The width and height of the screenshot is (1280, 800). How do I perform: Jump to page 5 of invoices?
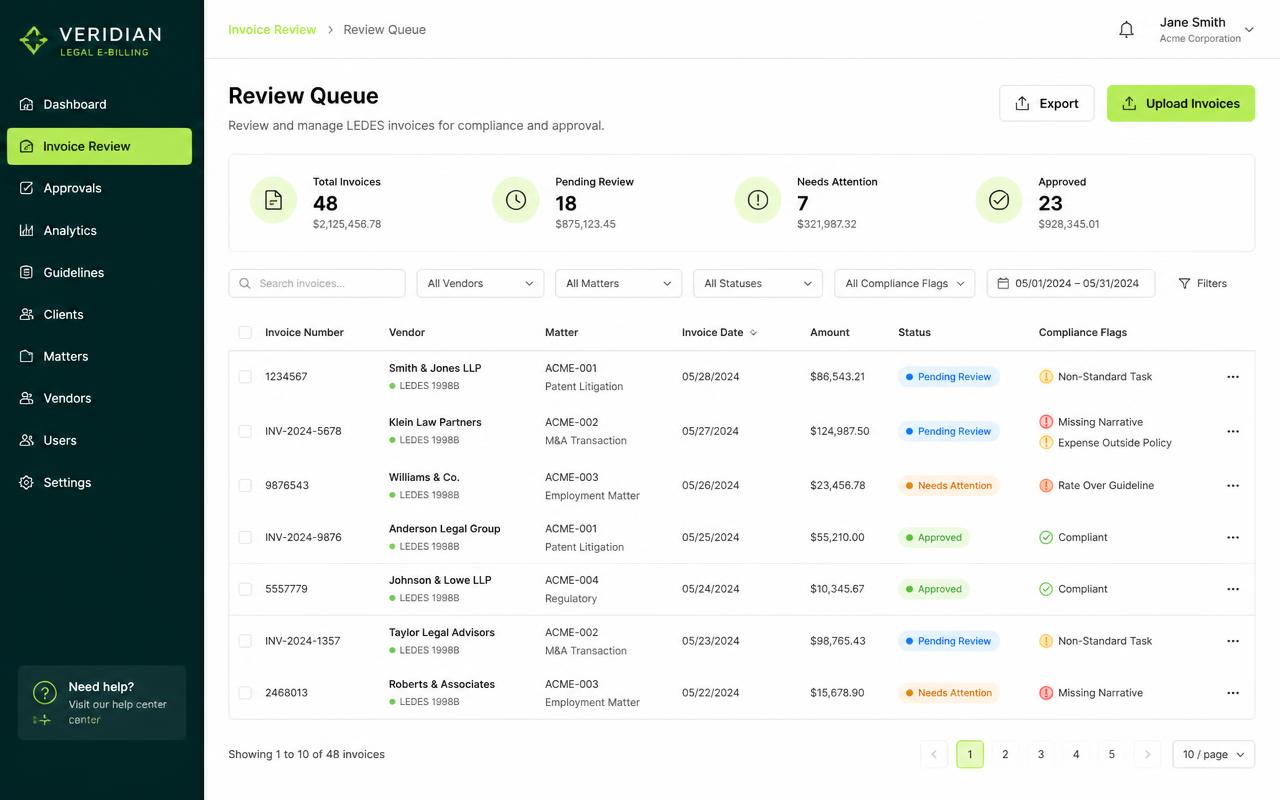click(1111, 755)
